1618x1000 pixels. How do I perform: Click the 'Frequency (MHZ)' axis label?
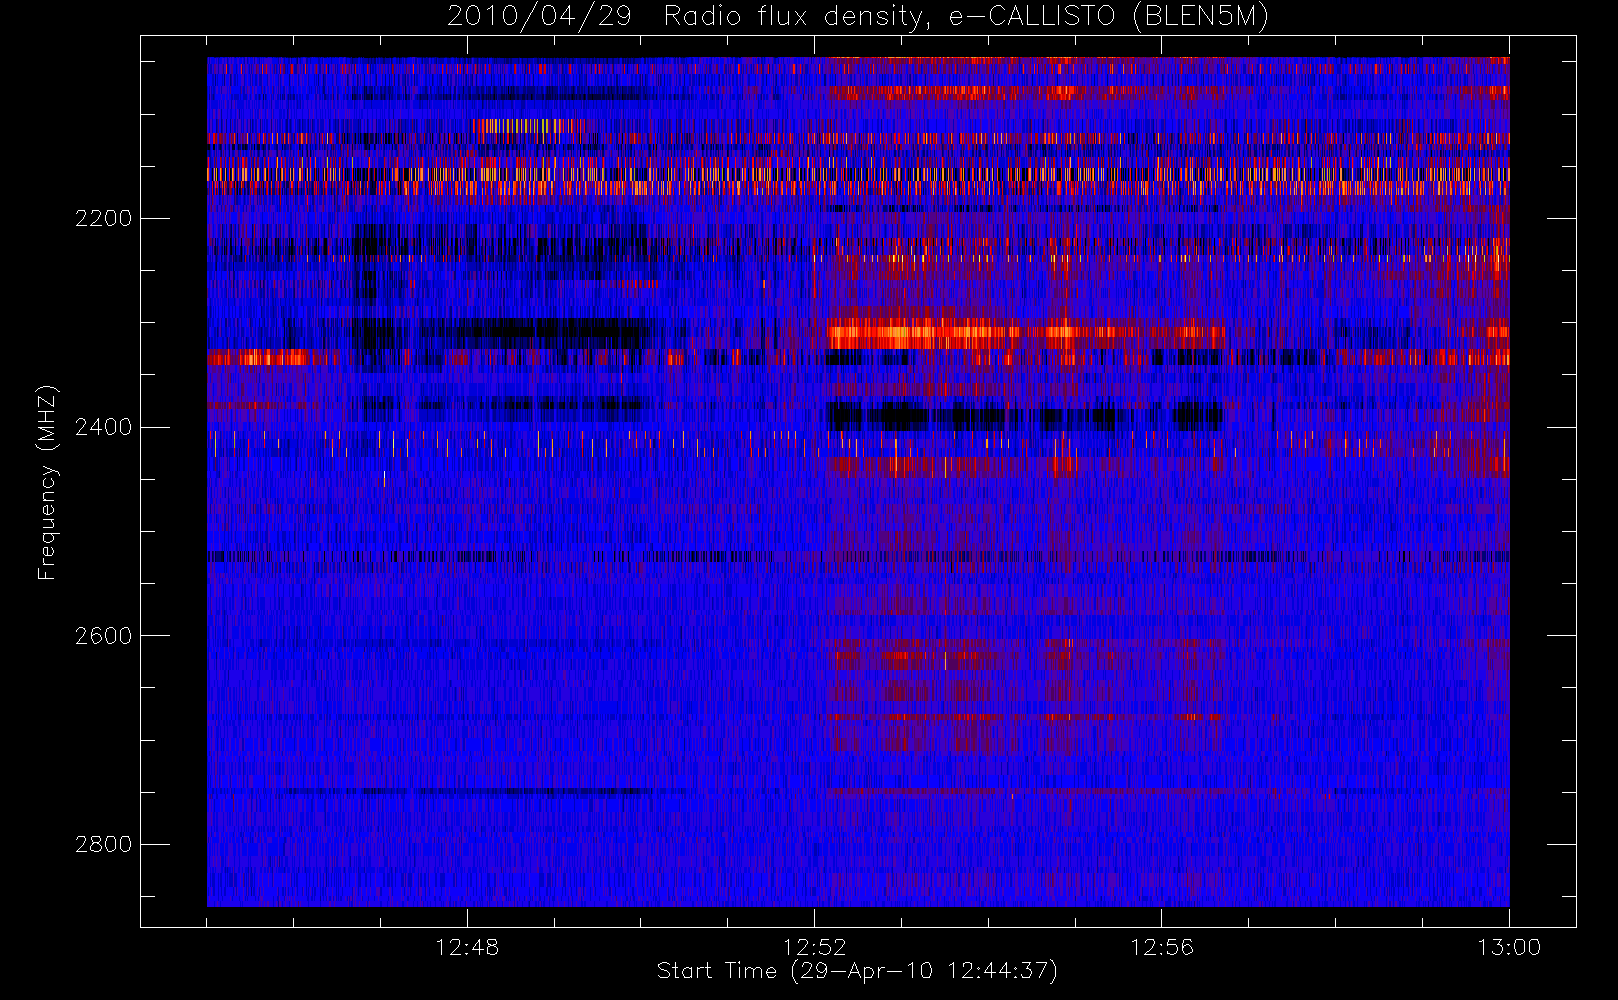coord(47,482)
